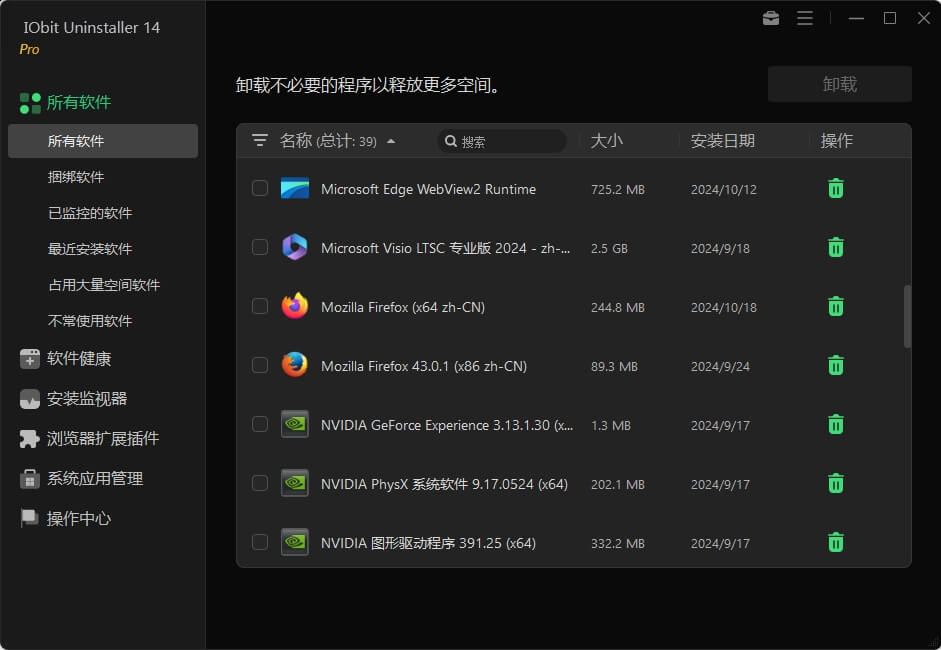Click the software list vertical scrollbar thumb
The width and height of the screenshot is (941, 650).
coord(907,316)
